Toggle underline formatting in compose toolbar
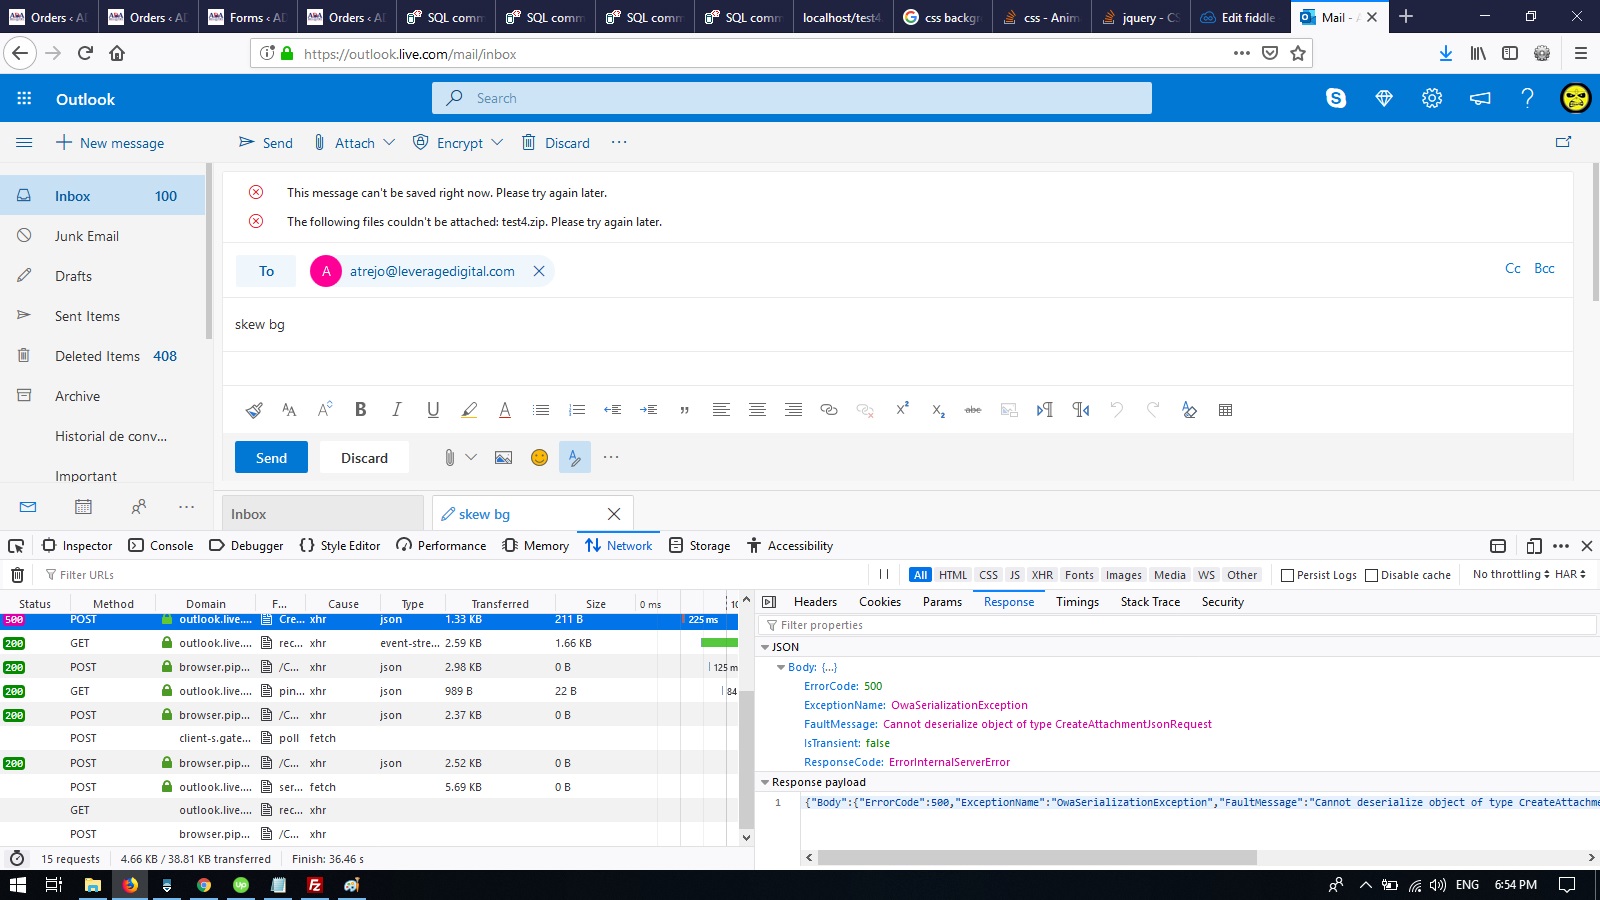The image size is (1600, 900). pos(433,409)
